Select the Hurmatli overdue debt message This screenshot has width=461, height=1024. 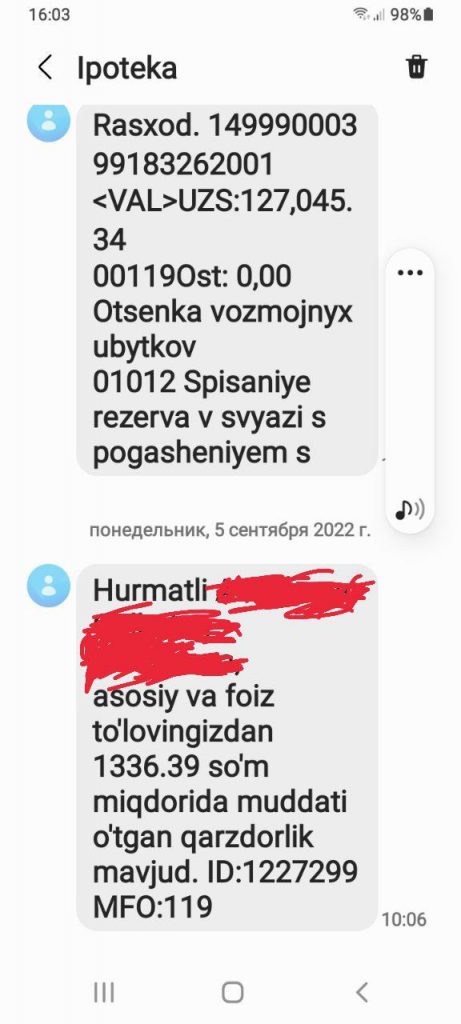coord(227,747)
